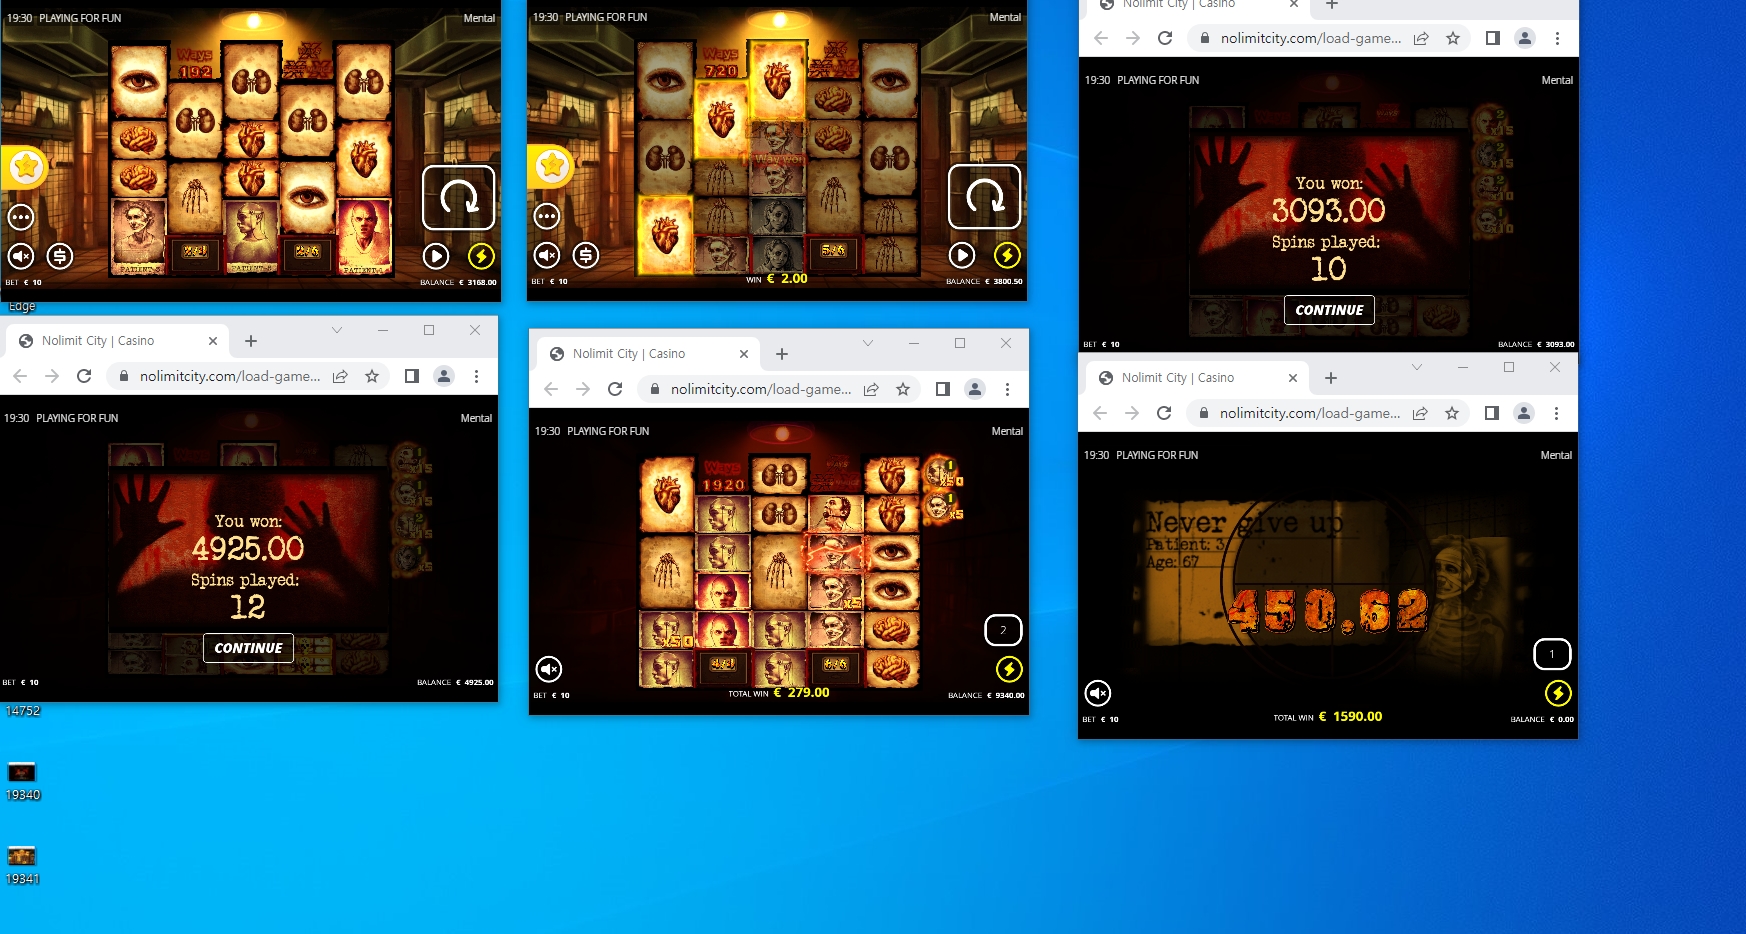The height and width of the screenshot is (934, 1746).
Task: Reload the page in the 4925.00 win window
Action: [x=84, y=376]
